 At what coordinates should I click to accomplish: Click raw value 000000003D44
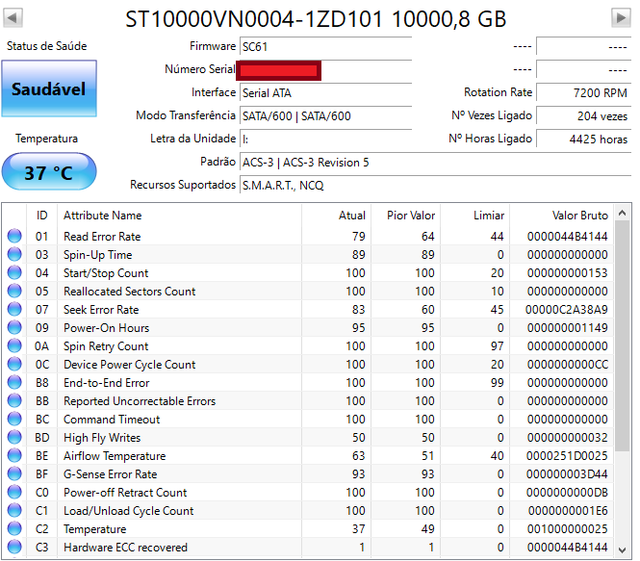(567, 474)
